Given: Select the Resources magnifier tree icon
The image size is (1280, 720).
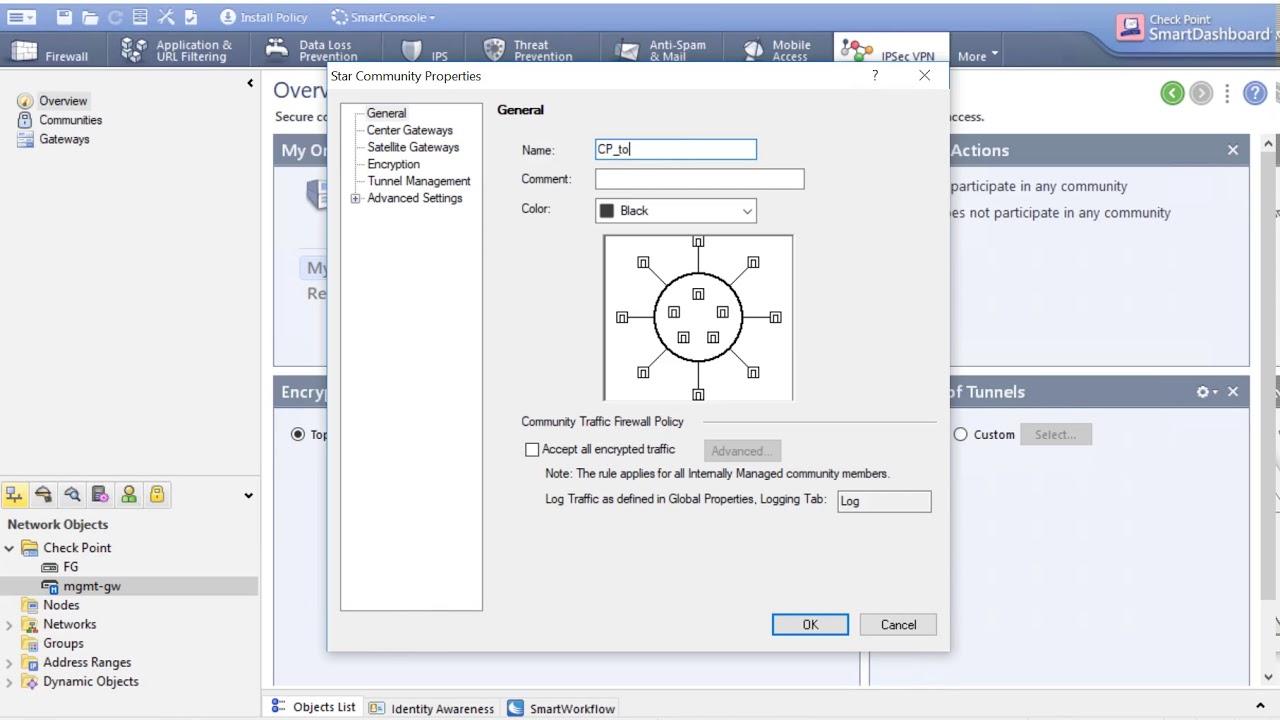Looking at the screenshot, I should pos(72,494).
